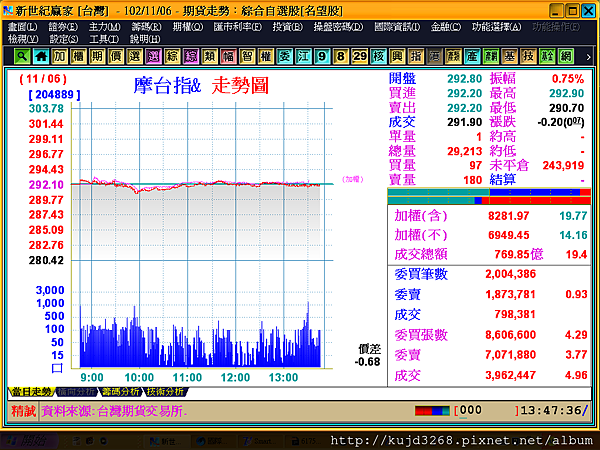This screenshot has height=450, width=600.
Task: Open the 權 toolbar icon
Action: [266, 57]
